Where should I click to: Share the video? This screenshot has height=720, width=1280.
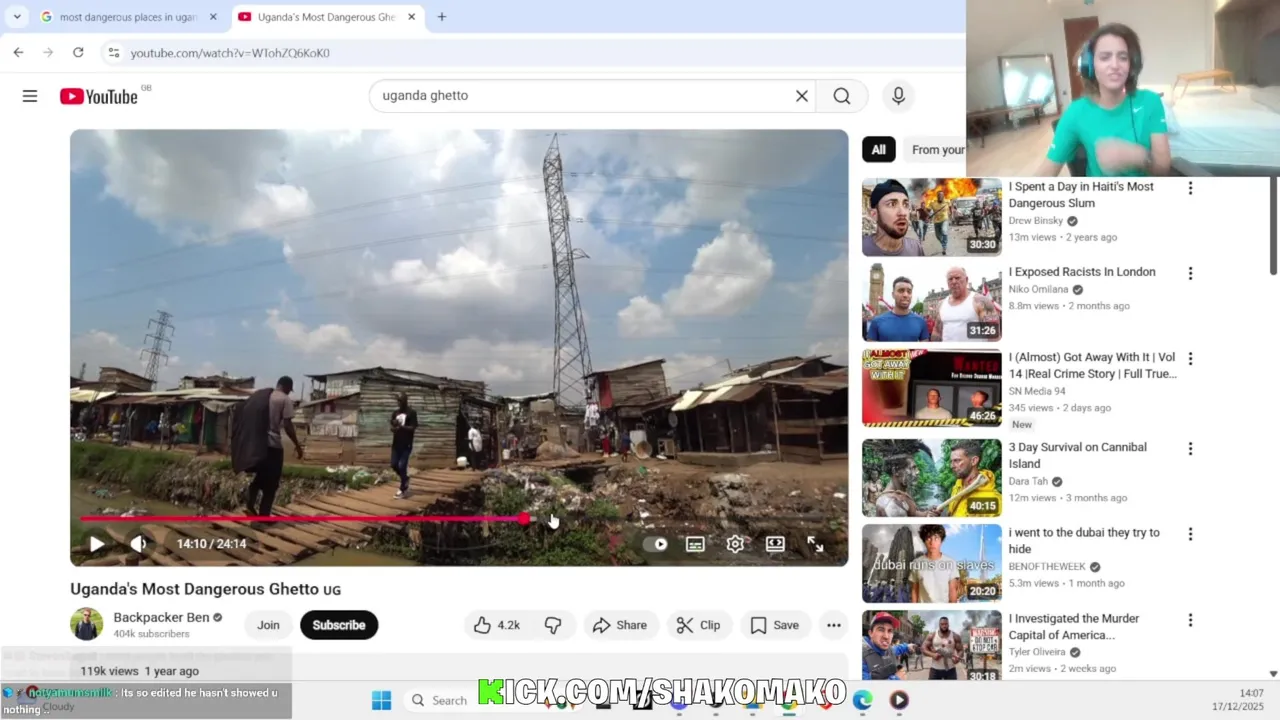click(x=620, y=625)
